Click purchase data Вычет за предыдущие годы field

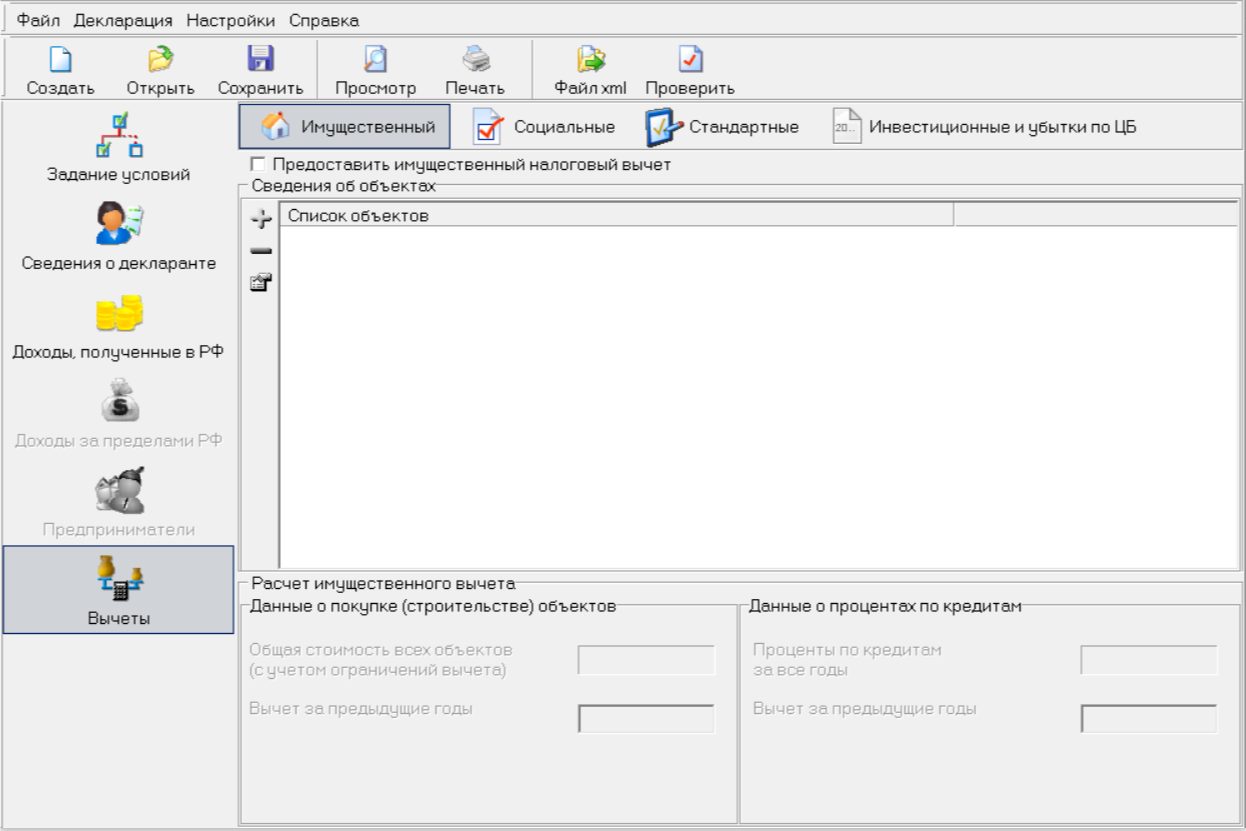click(647, 719)
